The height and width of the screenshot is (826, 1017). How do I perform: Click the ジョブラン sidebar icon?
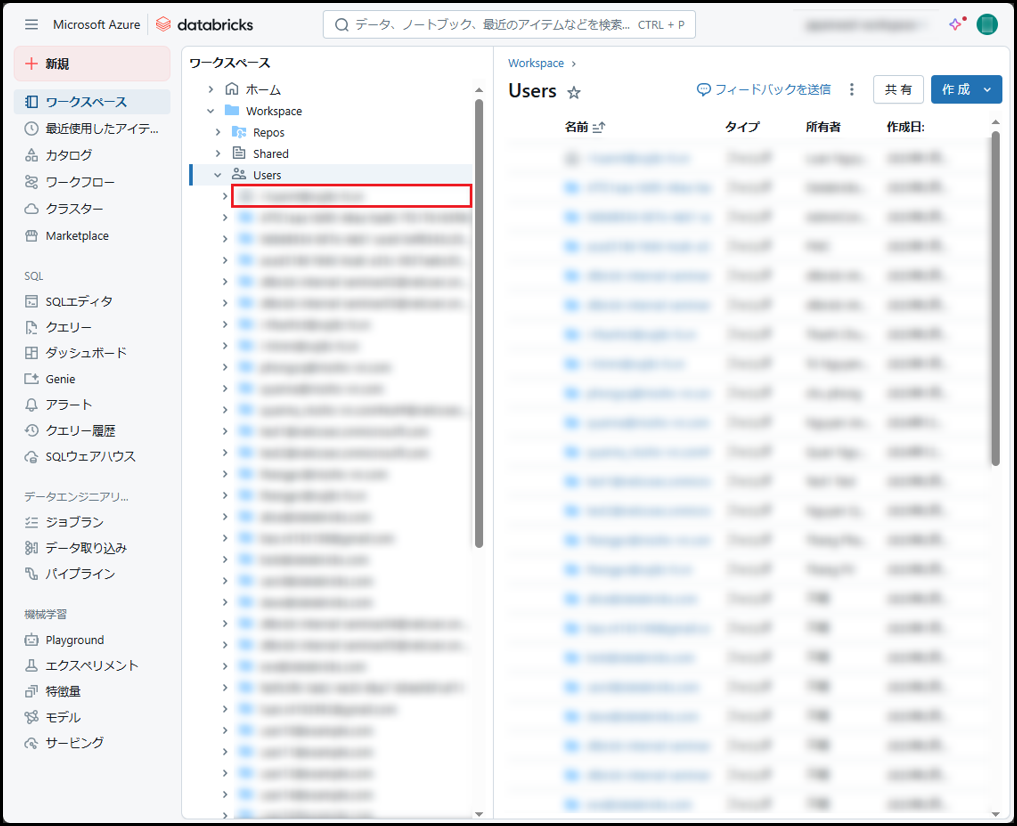(x=31, y=522)
